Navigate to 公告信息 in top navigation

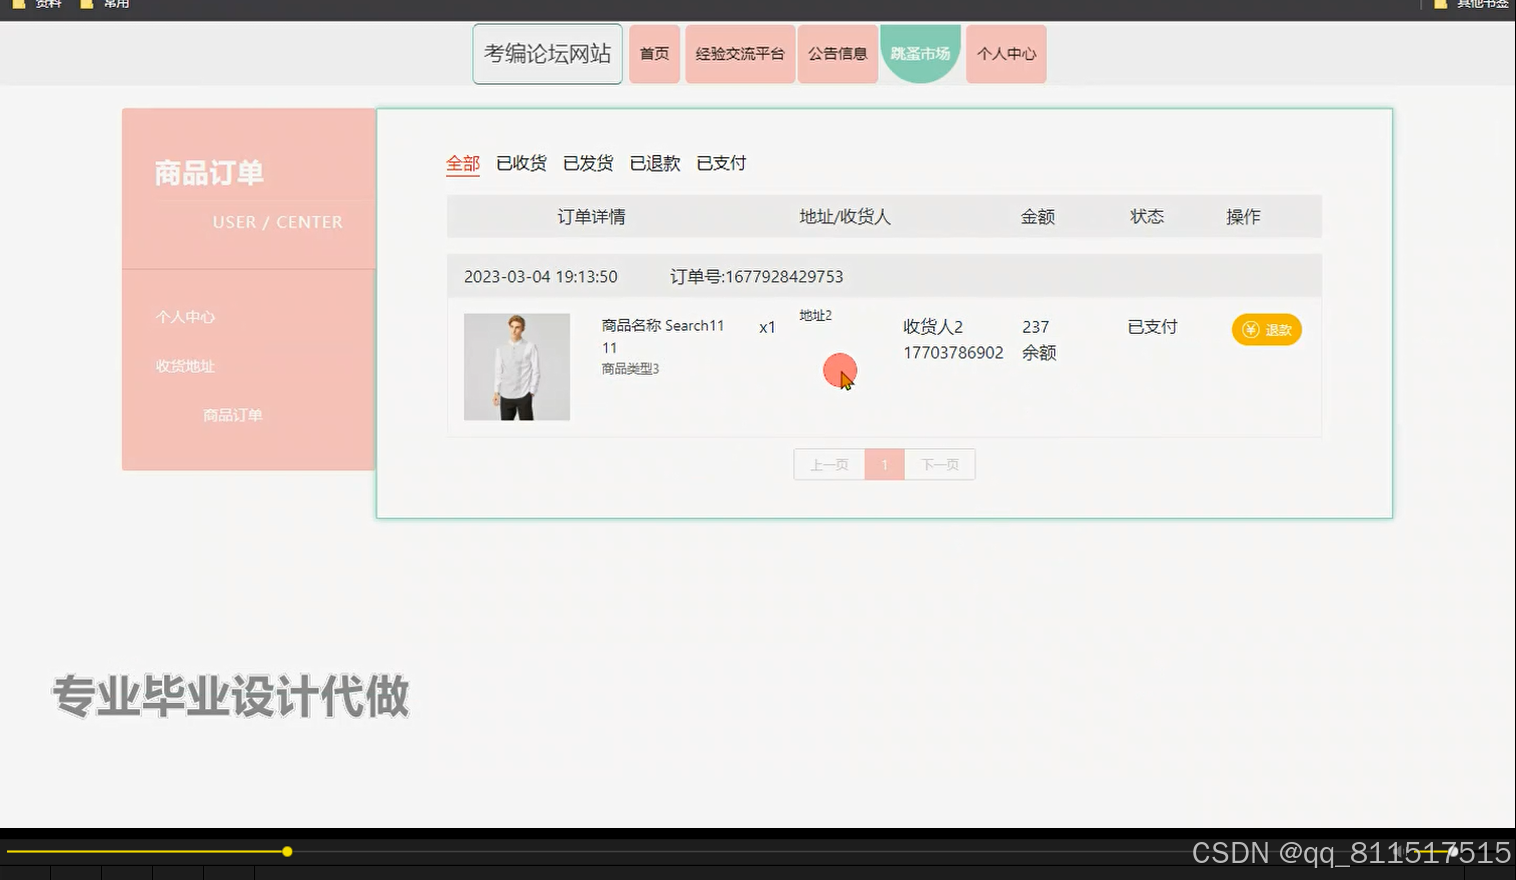click(x=837, y=54)
